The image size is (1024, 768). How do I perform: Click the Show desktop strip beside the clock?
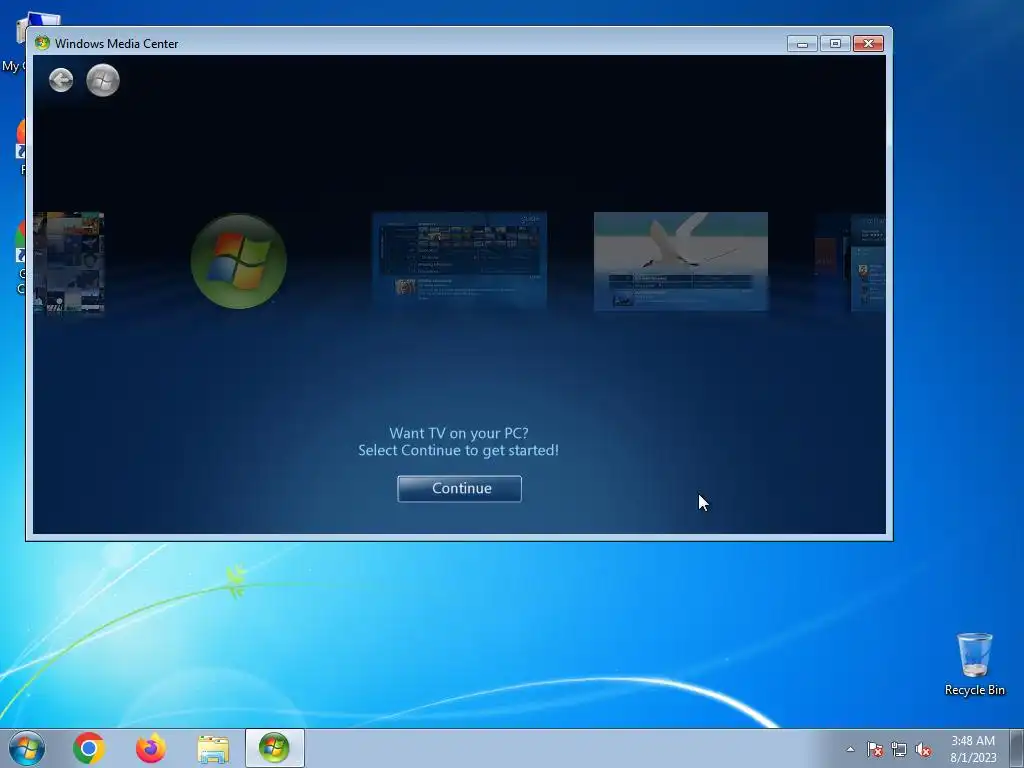click(1017, 748)
